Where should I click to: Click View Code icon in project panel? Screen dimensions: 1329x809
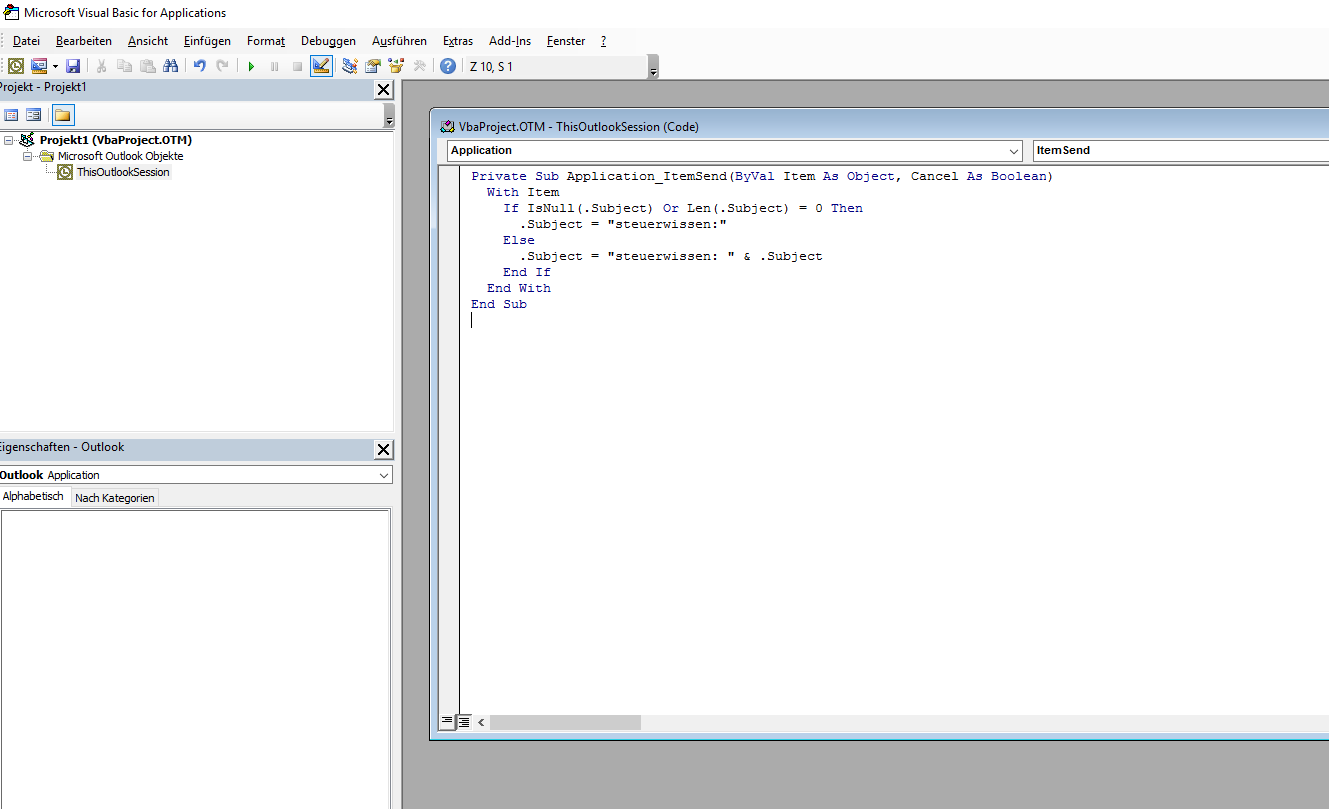[x=12, y=115]
